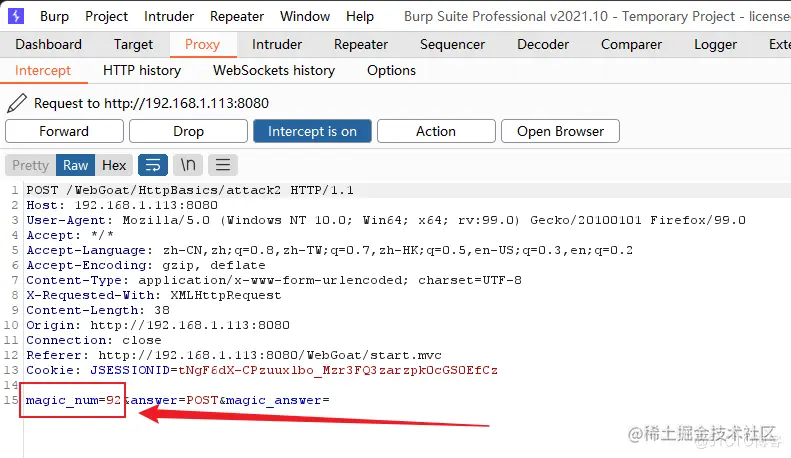Image resolution: width=791 pixels, height=458 pixels.
Task: Click the Connection: close line
Action: pos(94,340)
